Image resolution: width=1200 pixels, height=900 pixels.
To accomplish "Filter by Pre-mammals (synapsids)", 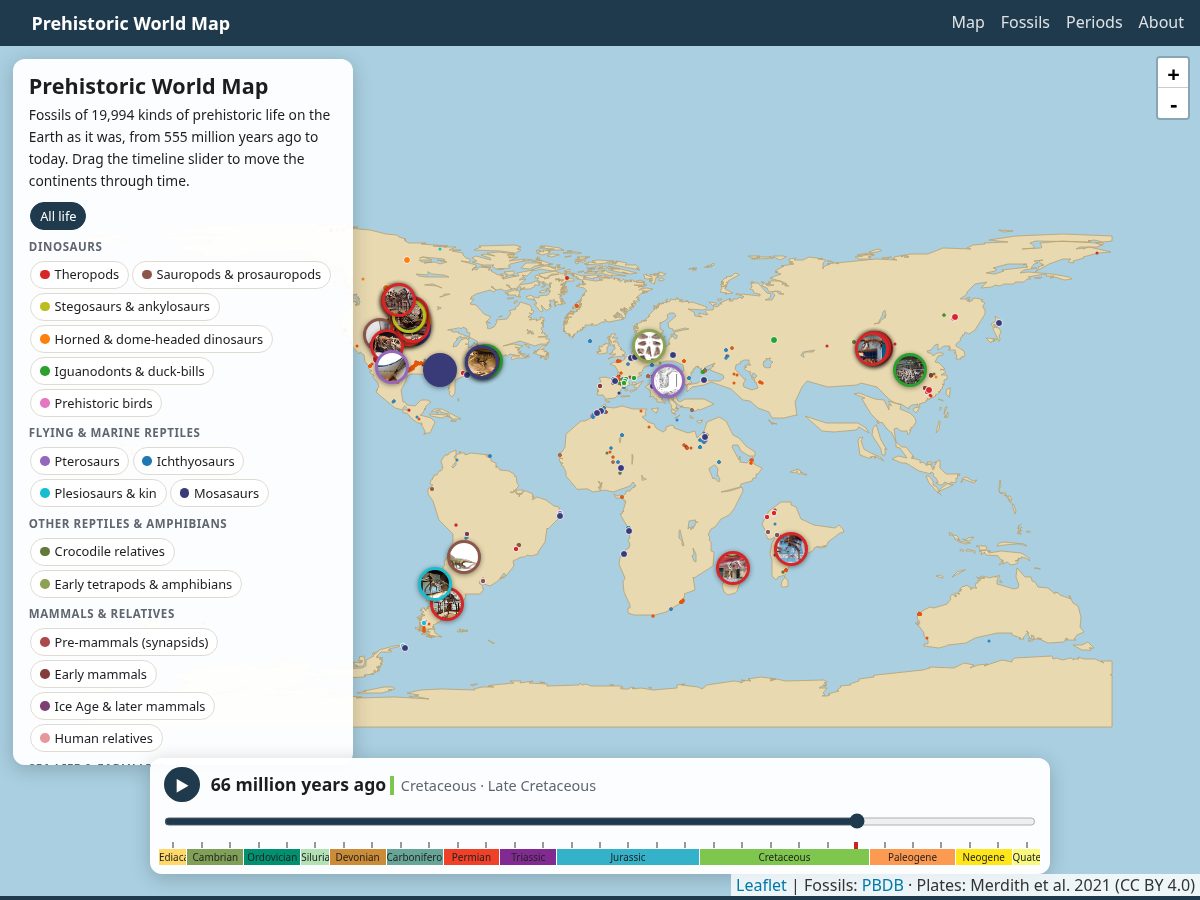I will pos(125,642).
